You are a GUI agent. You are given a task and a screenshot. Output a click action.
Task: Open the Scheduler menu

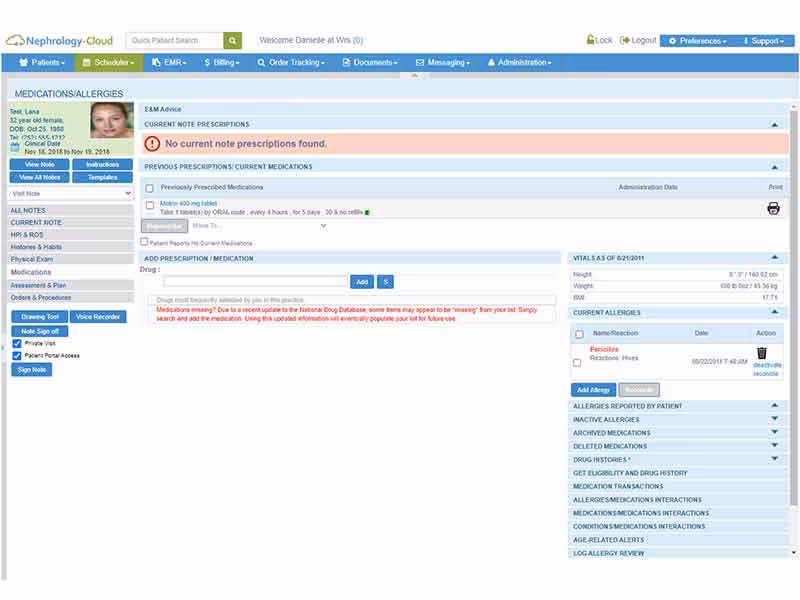click(x=108, y=62)
